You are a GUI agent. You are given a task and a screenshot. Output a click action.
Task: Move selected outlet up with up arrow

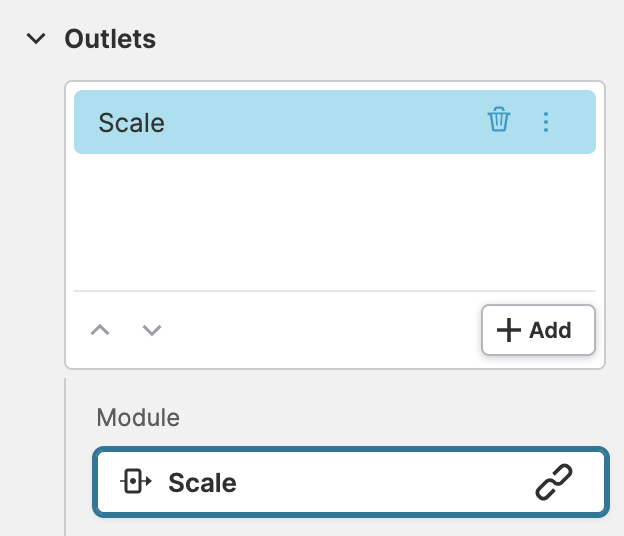point(100,330)
